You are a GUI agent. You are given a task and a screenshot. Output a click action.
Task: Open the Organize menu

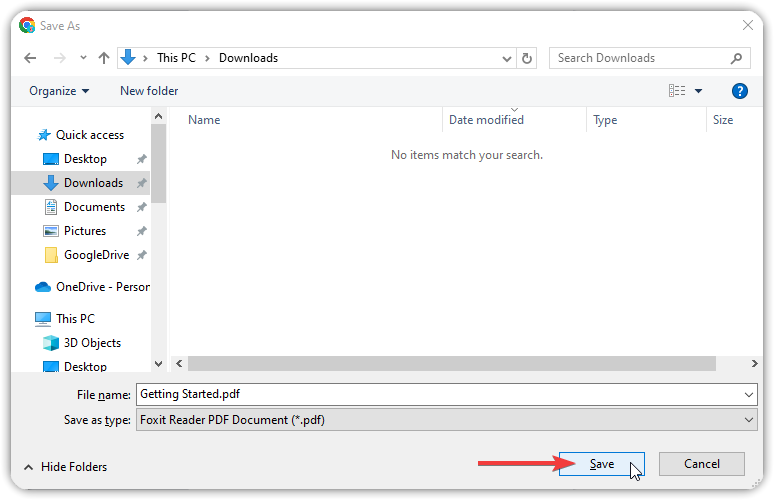coord(59,91)
